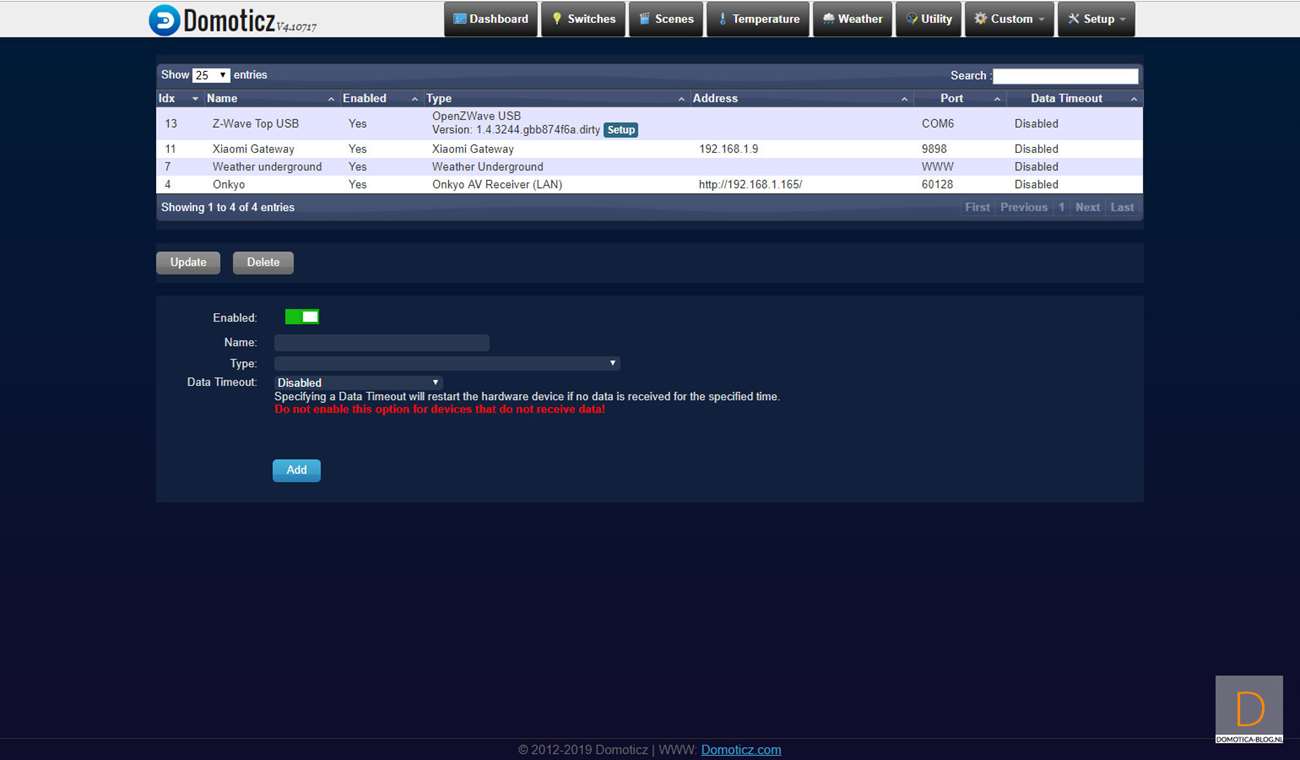Expand the Custom menu
The height and width of the screenshot is (760, 1300).
pos(1009,19)
